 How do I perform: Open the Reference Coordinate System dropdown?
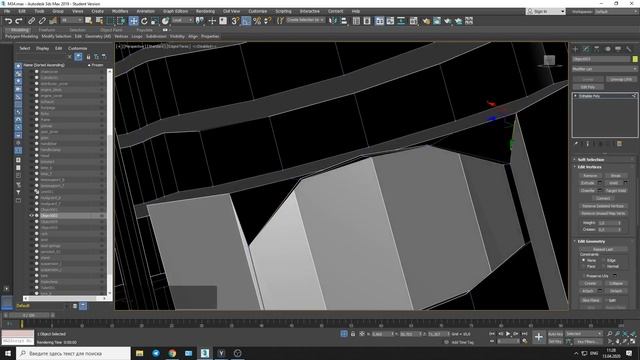tap(182, 20)
